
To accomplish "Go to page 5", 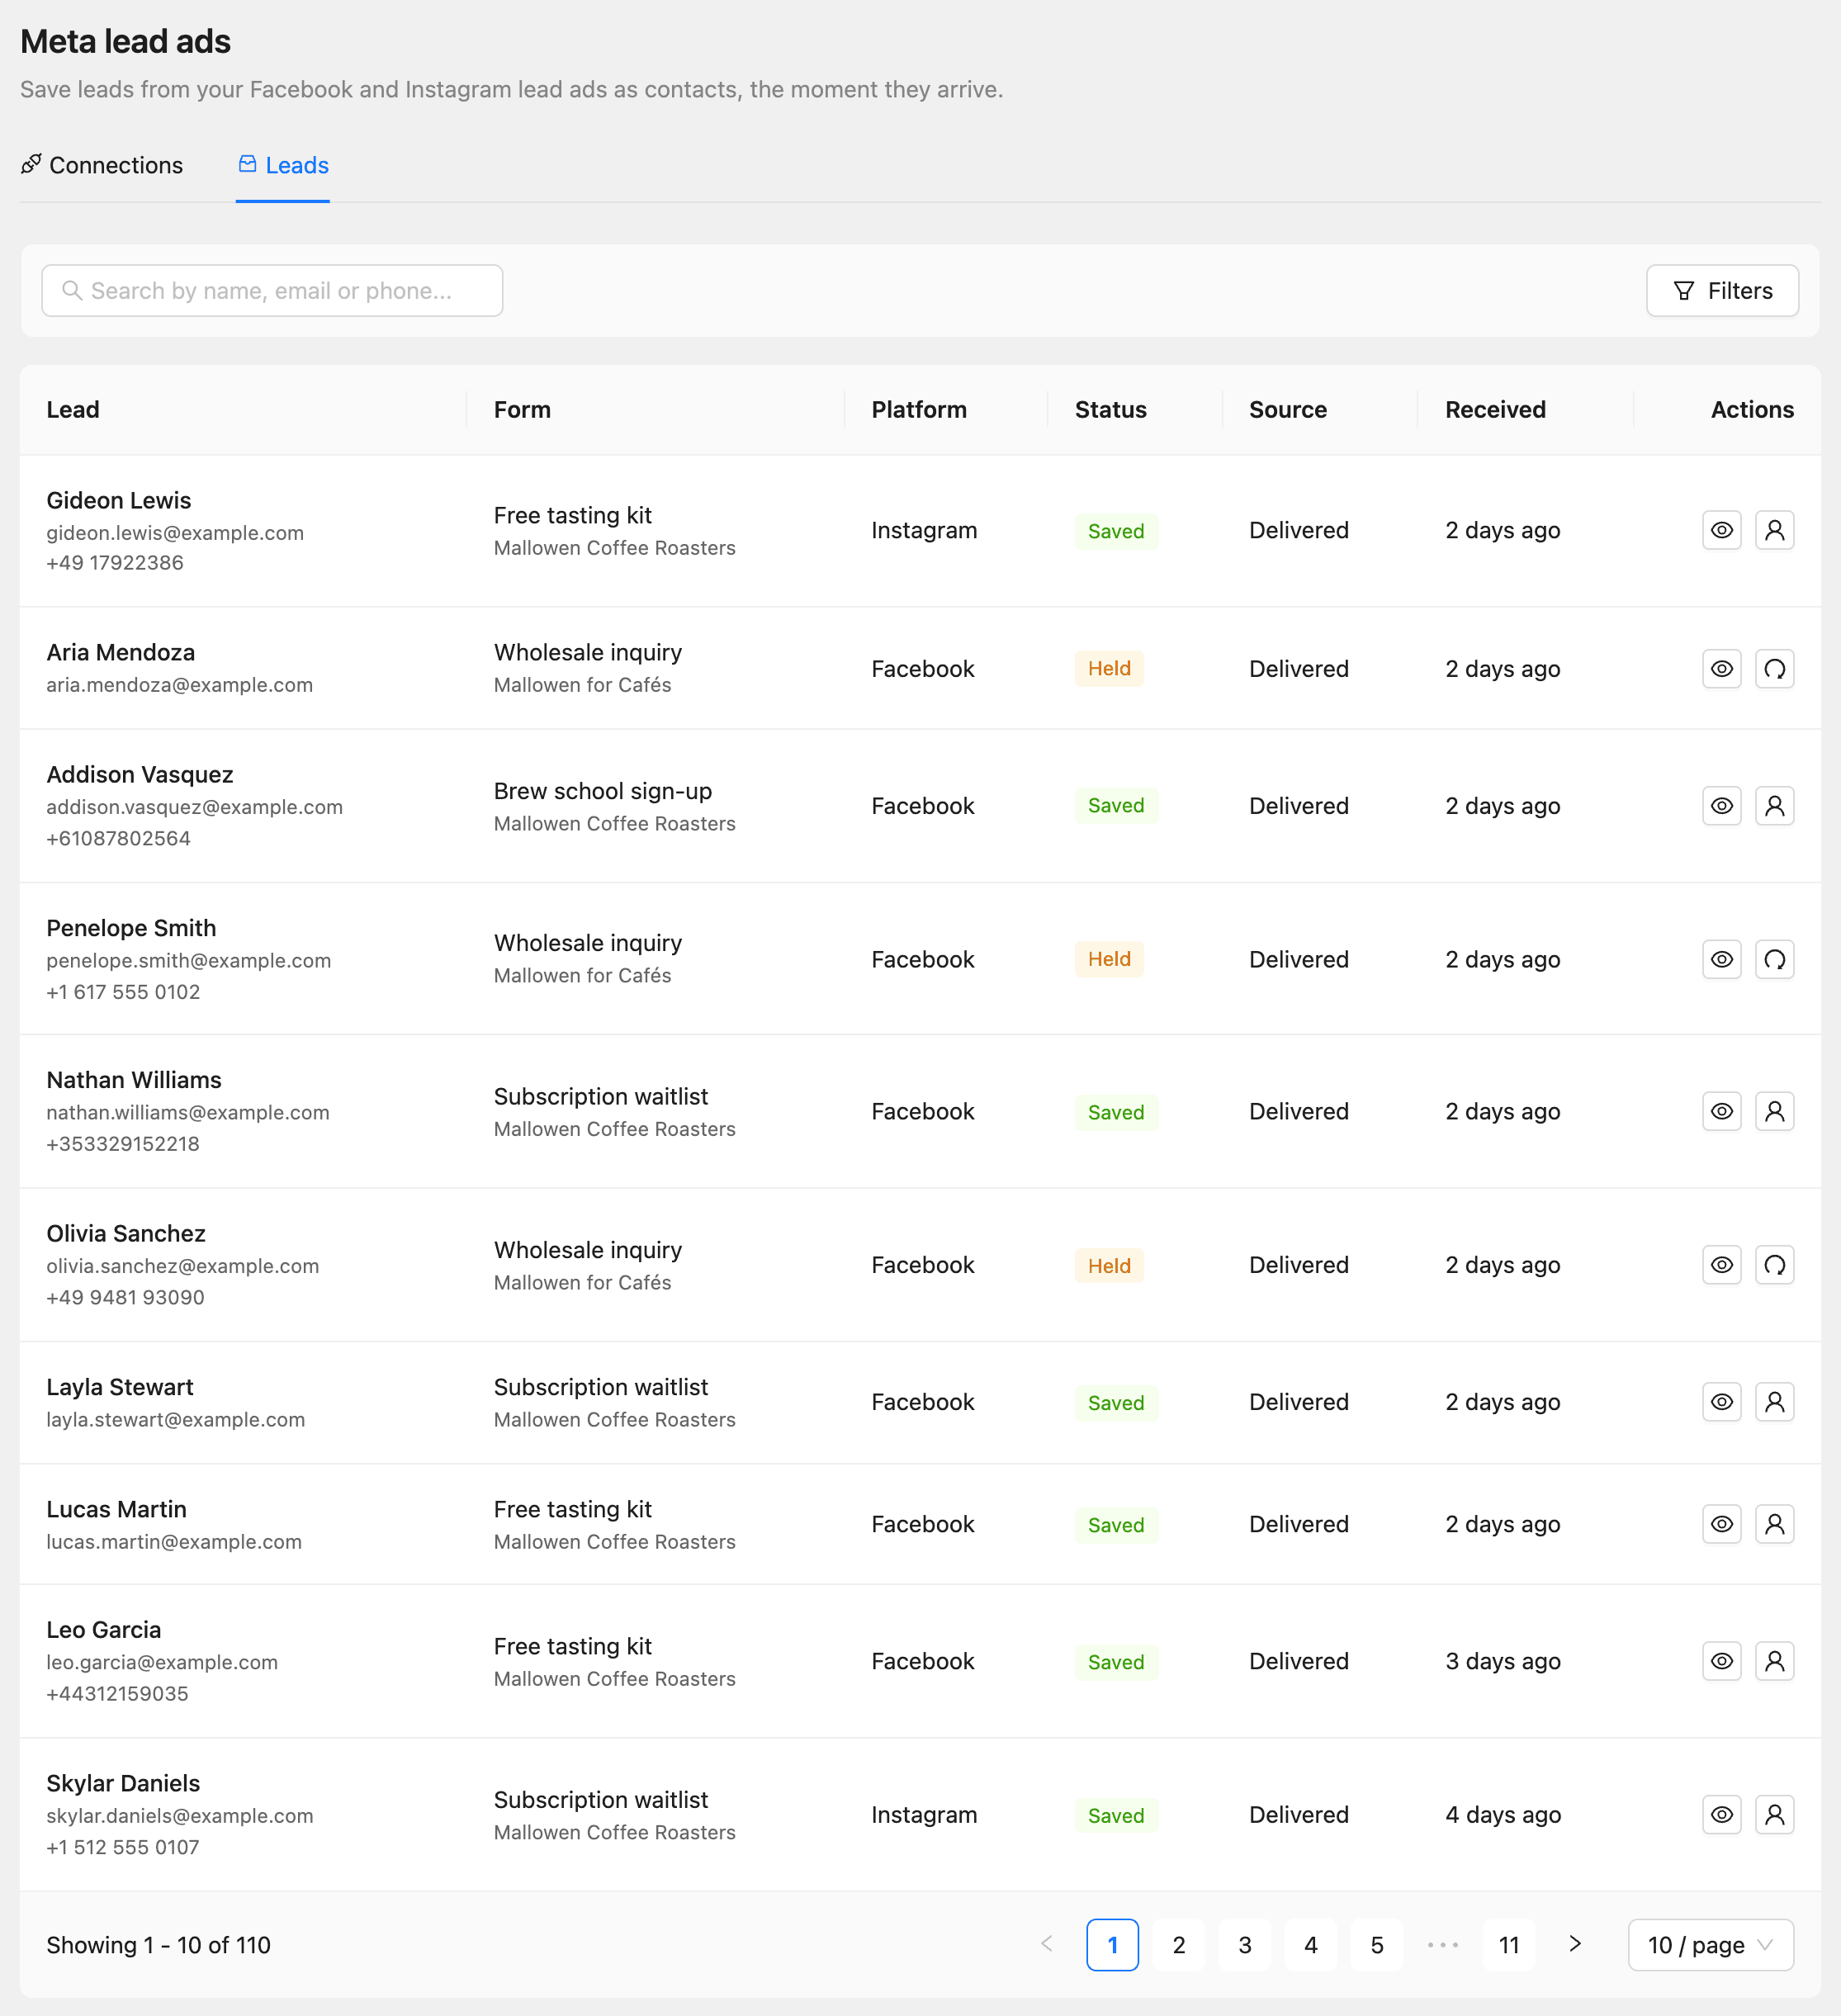I will [1377, 1945].
